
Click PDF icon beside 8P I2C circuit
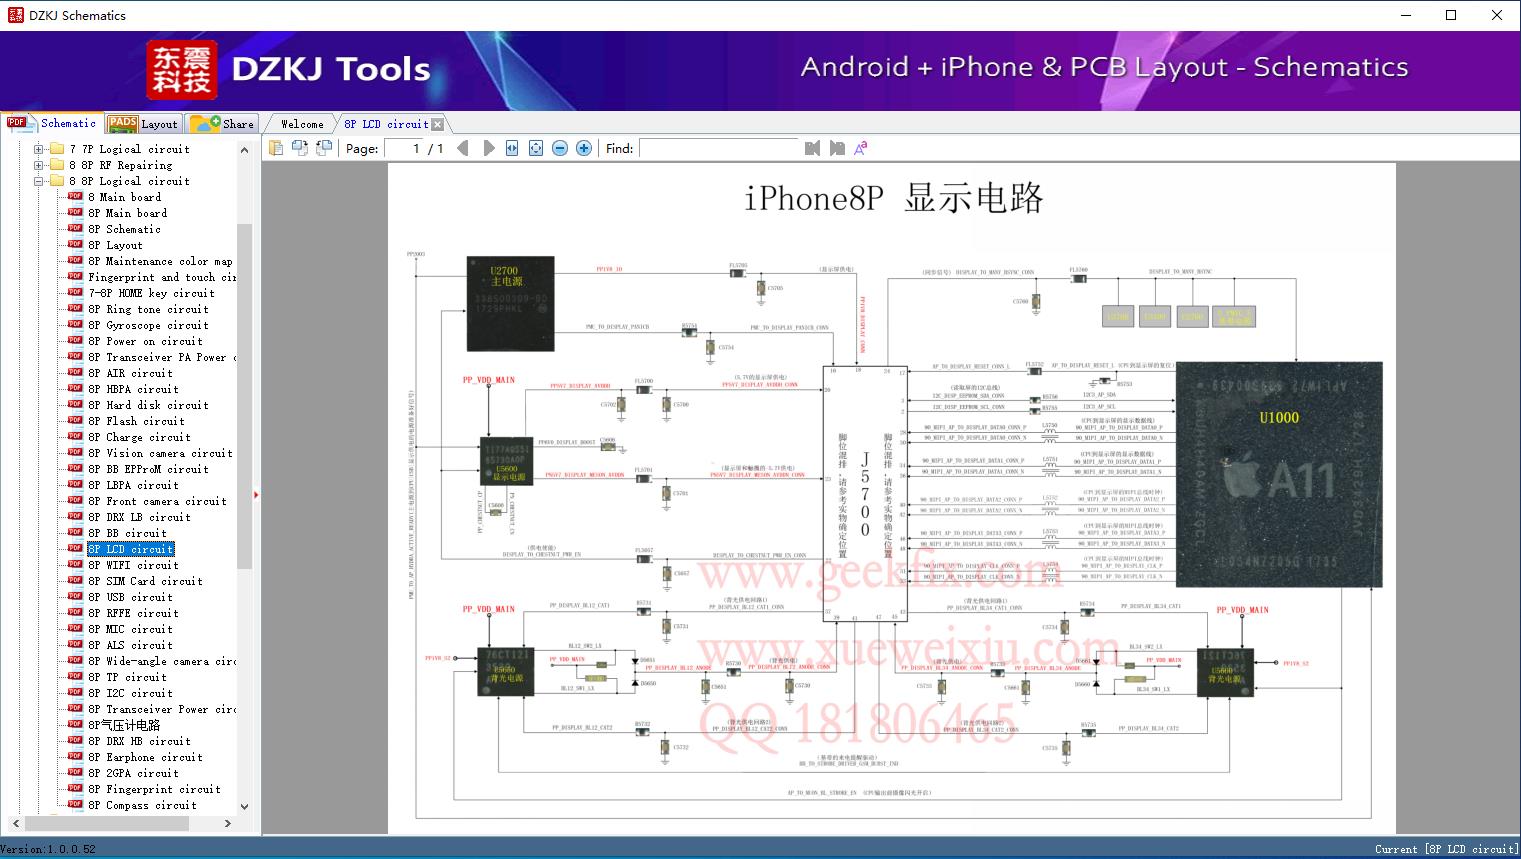[x=75, y=693]
